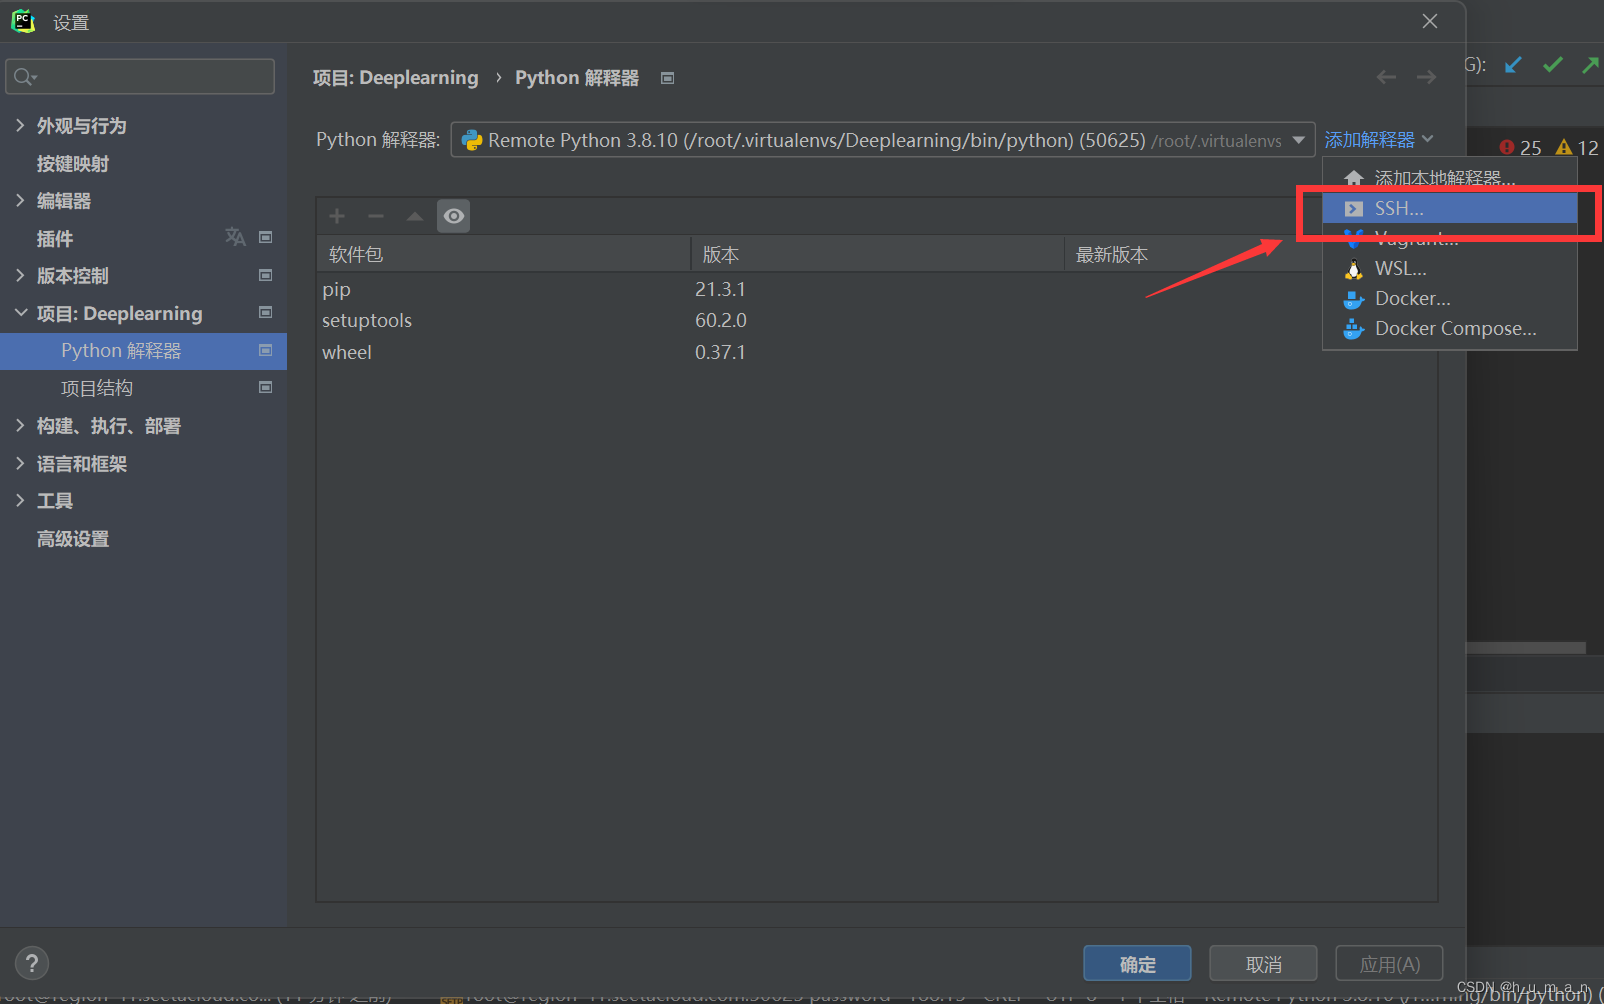Screen dimensions: 1604x1004
Task: Toggle the show early releases eye icon
Action: coord(454,216)
